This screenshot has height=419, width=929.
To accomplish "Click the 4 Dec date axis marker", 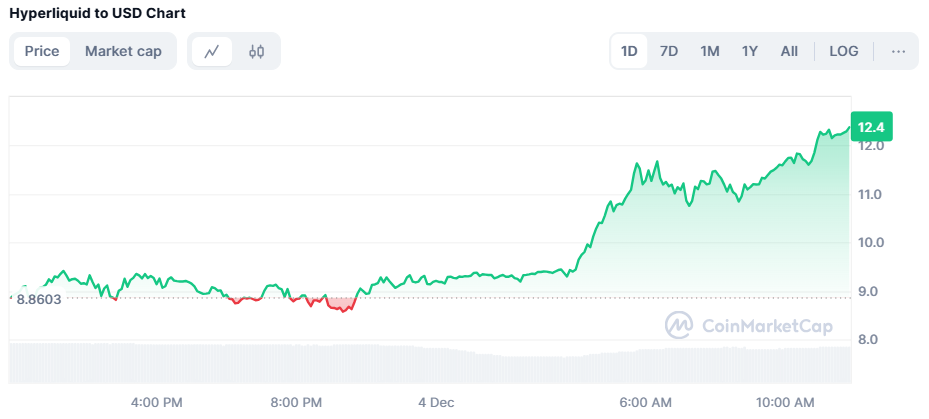I will tap(436, 402).
